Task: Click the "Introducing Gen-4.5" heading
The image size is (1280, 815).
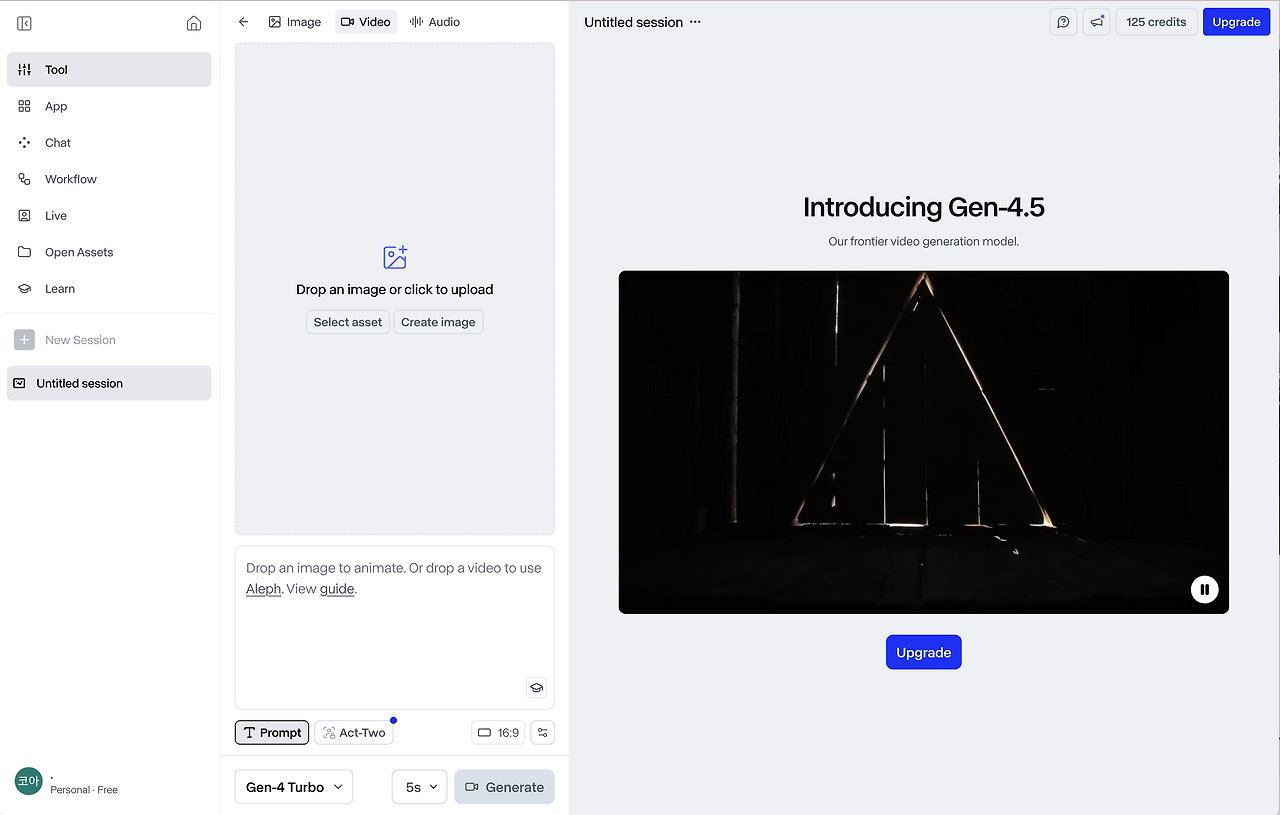Action: tap(924, 207)
